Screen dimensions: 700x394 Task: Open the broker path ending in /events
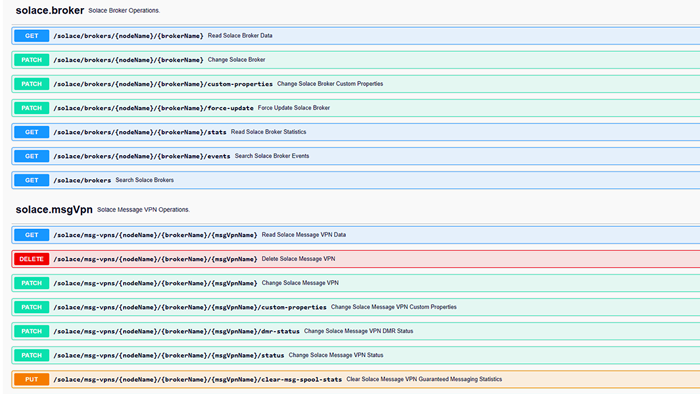[142, 156]
